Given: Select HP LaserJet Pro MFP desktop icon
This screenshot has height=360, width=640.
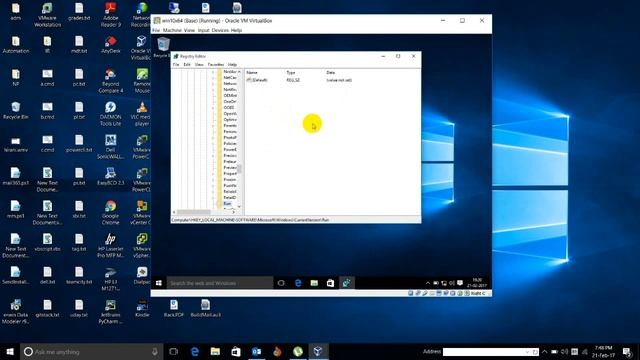Looking at the screenshot, I should (111, 245).
